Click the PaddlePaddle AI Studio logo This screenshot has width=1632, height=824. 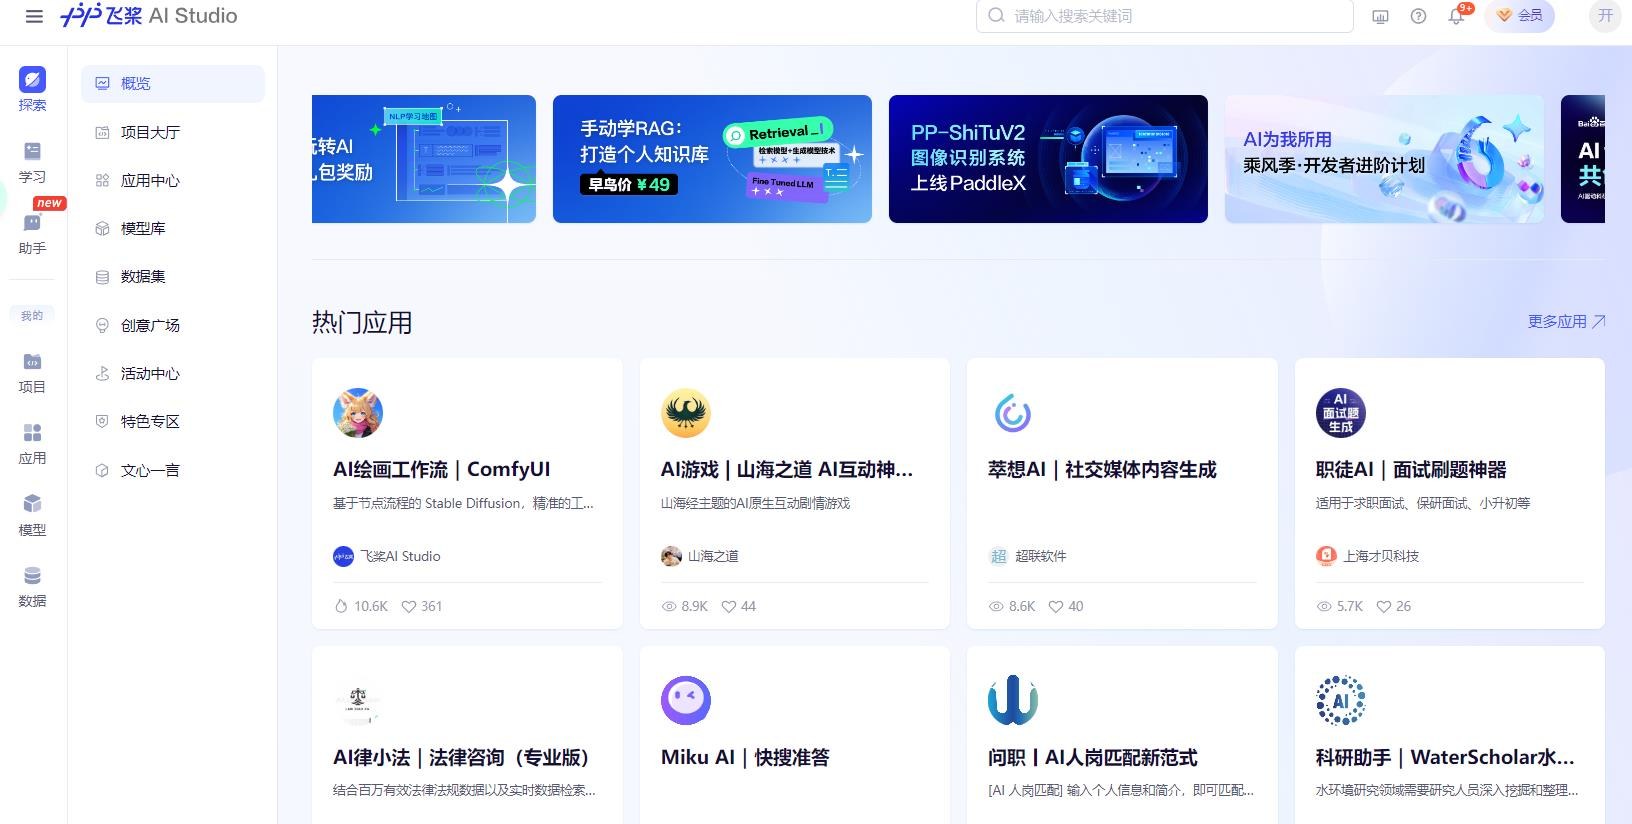[149, 16]
